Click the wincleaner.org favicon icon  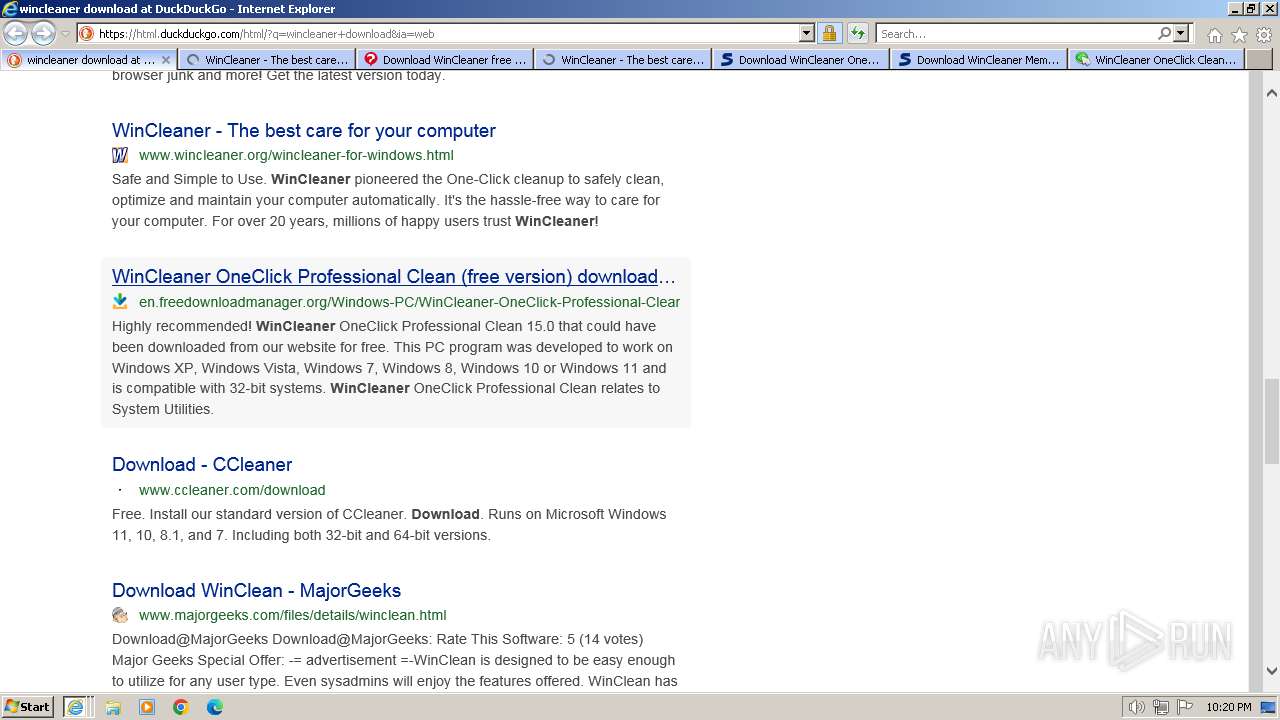point(120,155)
